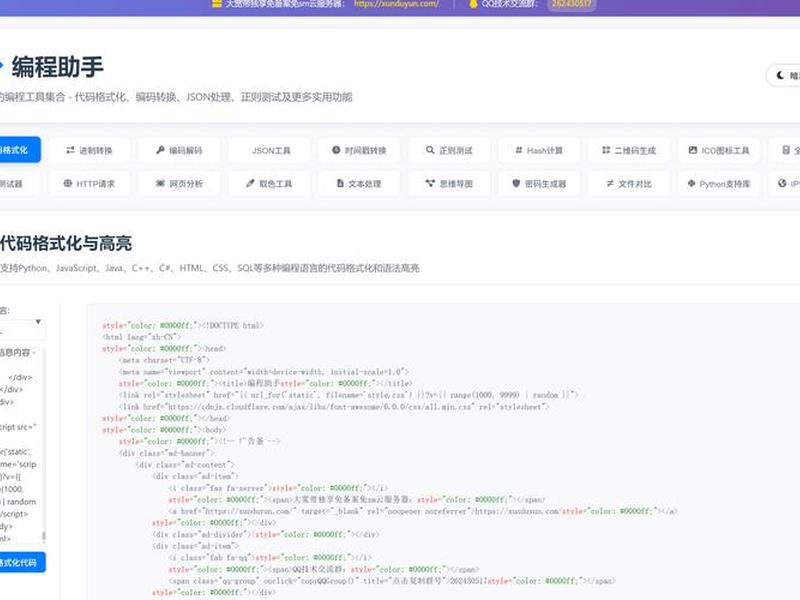
Task: Switch to the JSON工具 tab
Action: [269, 150]
